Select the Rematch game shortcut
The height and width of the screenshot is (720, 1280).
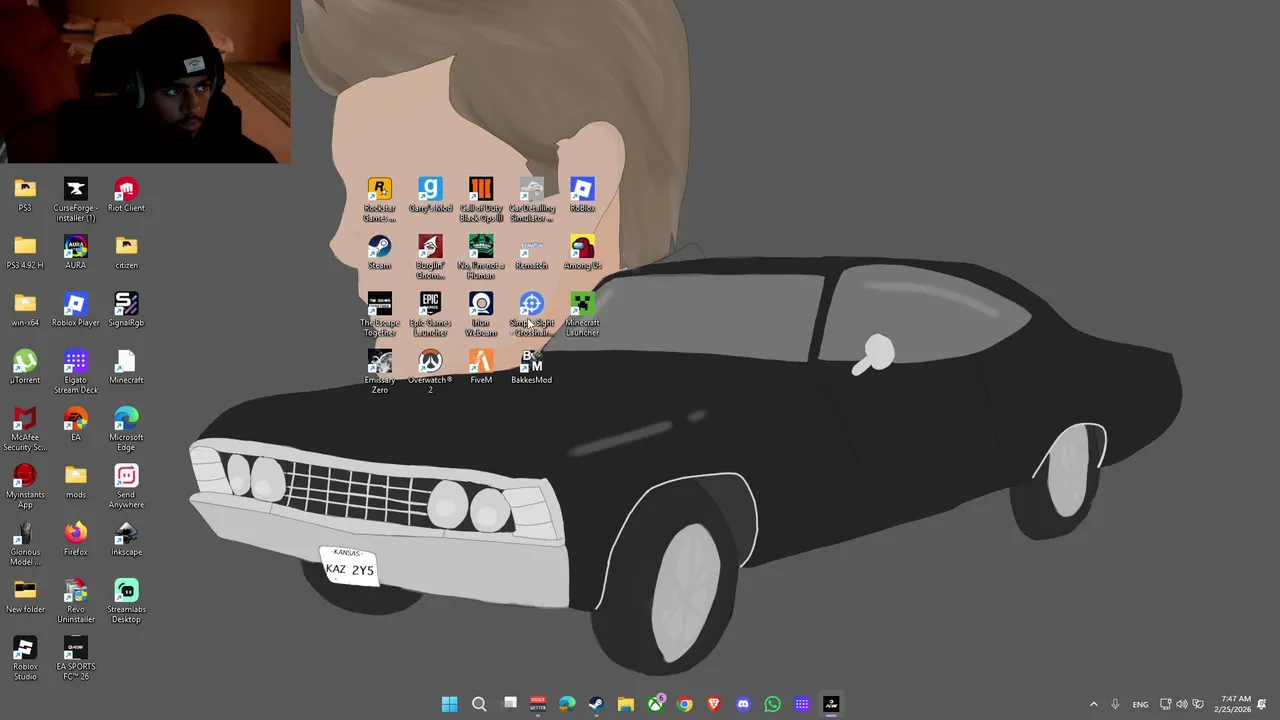click(532, 252)
